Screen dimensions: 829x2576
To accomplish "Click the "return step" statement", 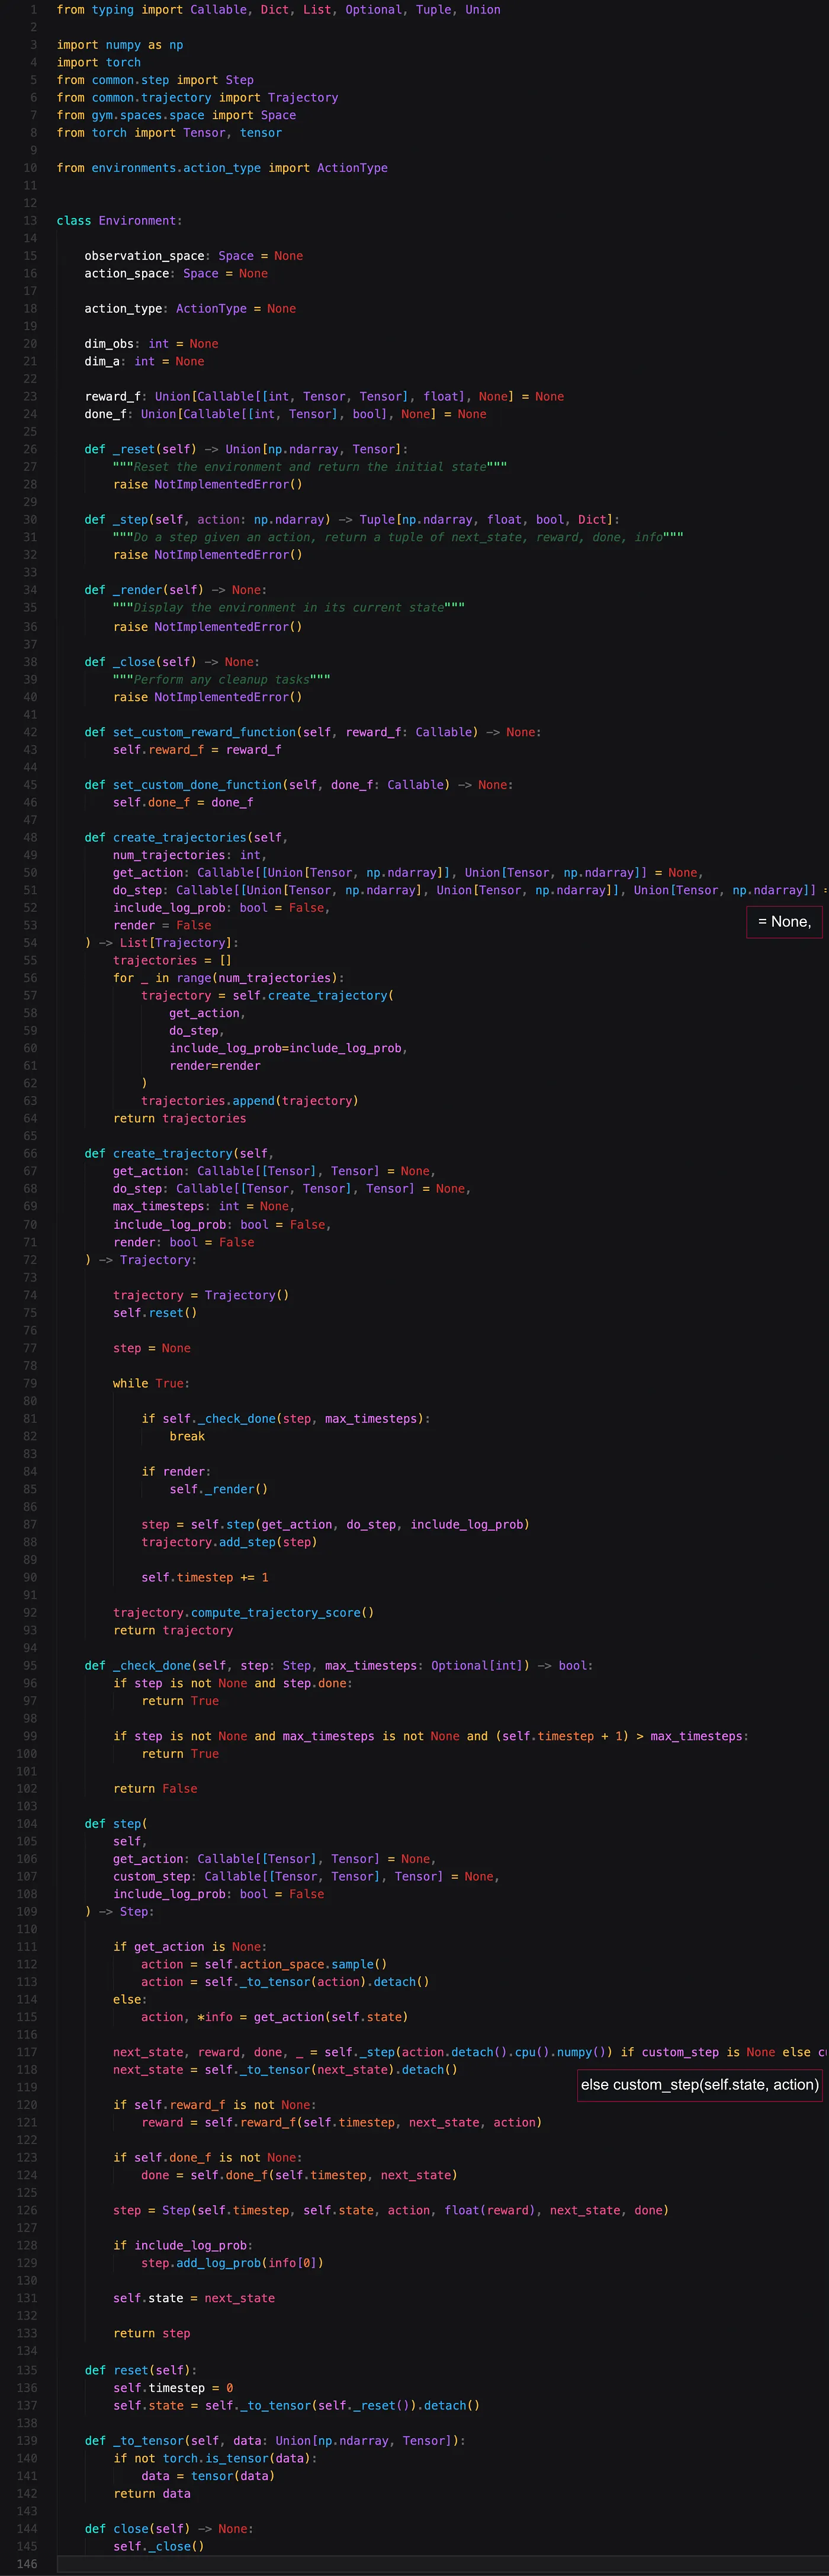I will coord(151,2334).
